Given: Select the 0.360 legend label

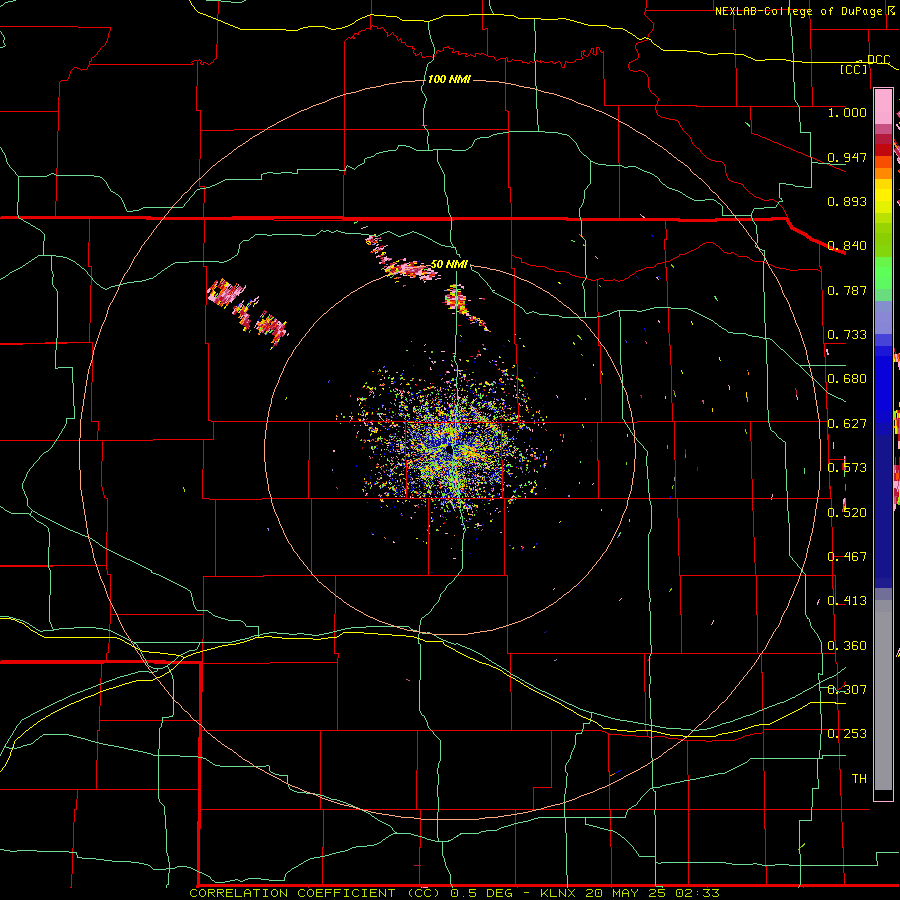Looking at the screenshot, I should [x=847, y=646].
